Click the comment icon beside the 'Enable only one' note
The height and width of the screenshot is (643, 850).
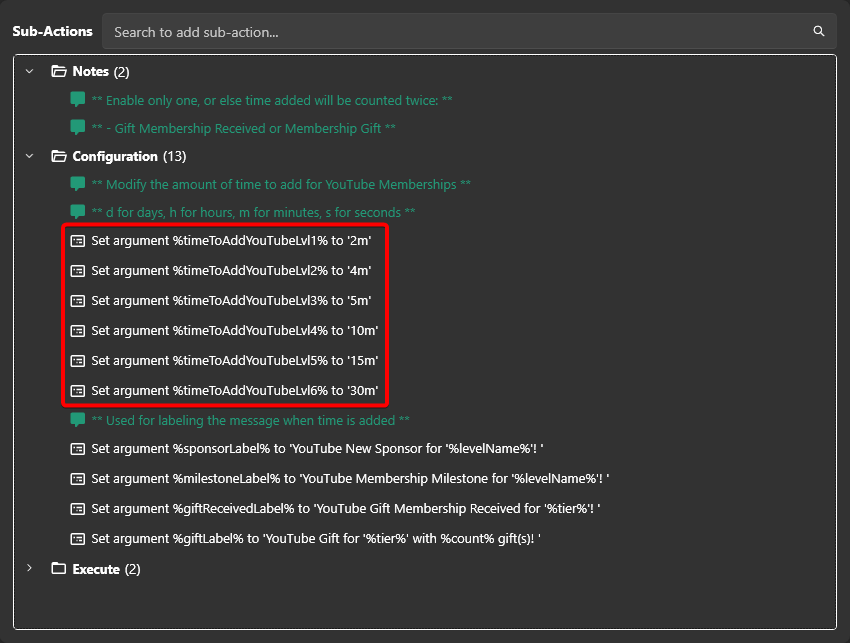point(77,101)
